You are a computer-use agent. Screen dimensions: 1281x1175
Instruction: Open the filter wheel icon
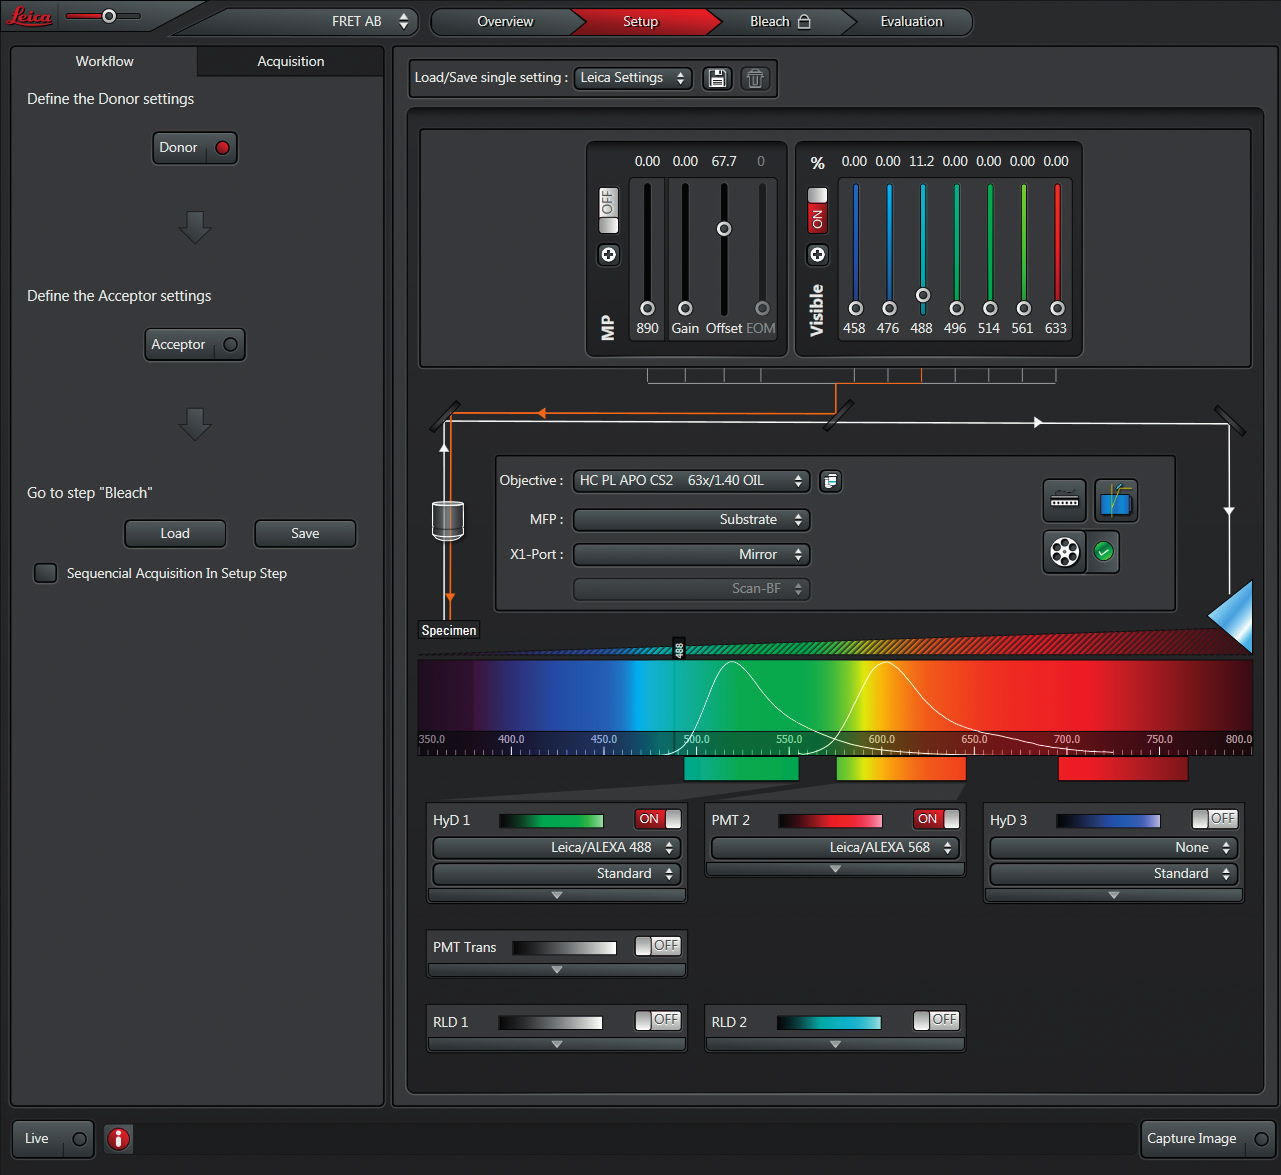1064,552
